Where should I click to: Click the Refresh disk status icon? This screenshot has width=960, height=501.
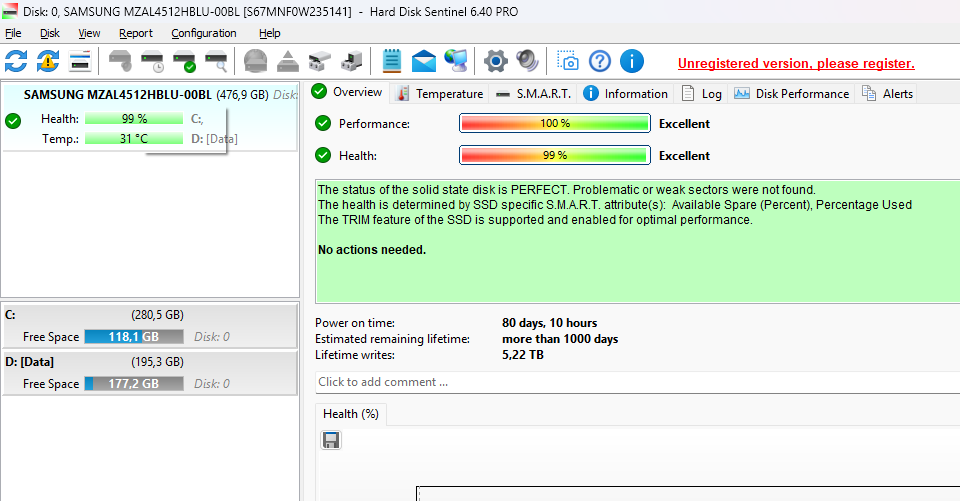pyautogui.click(x=16, y=61)
